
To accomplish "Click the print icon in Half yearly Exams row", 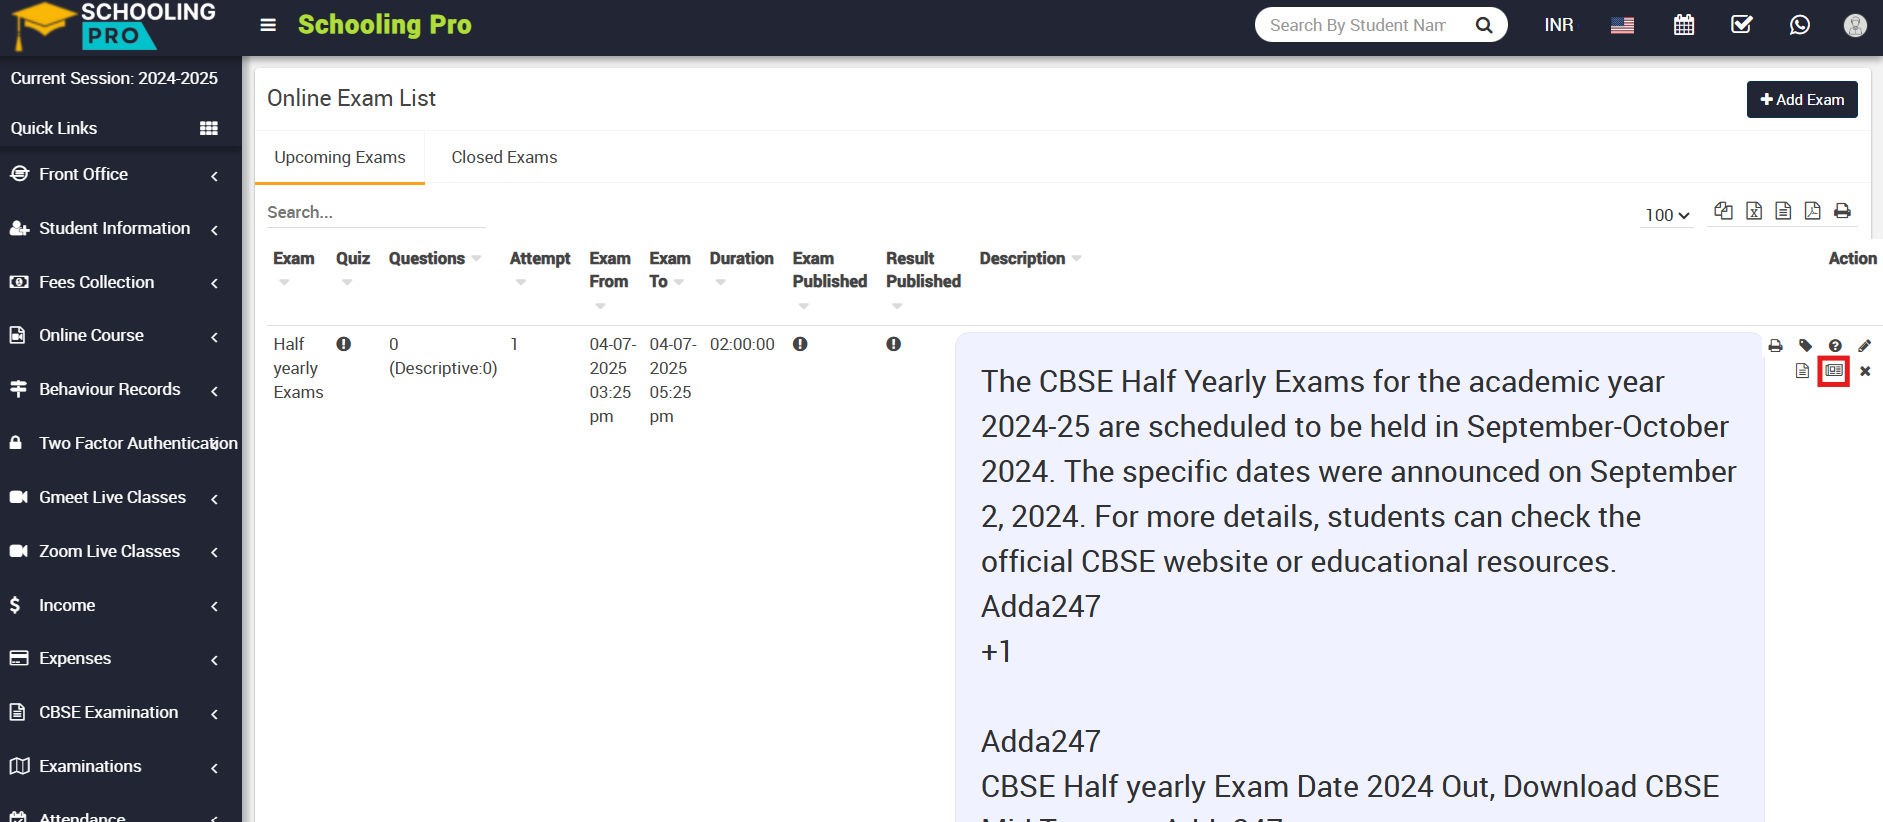I will pos(1775,346).
